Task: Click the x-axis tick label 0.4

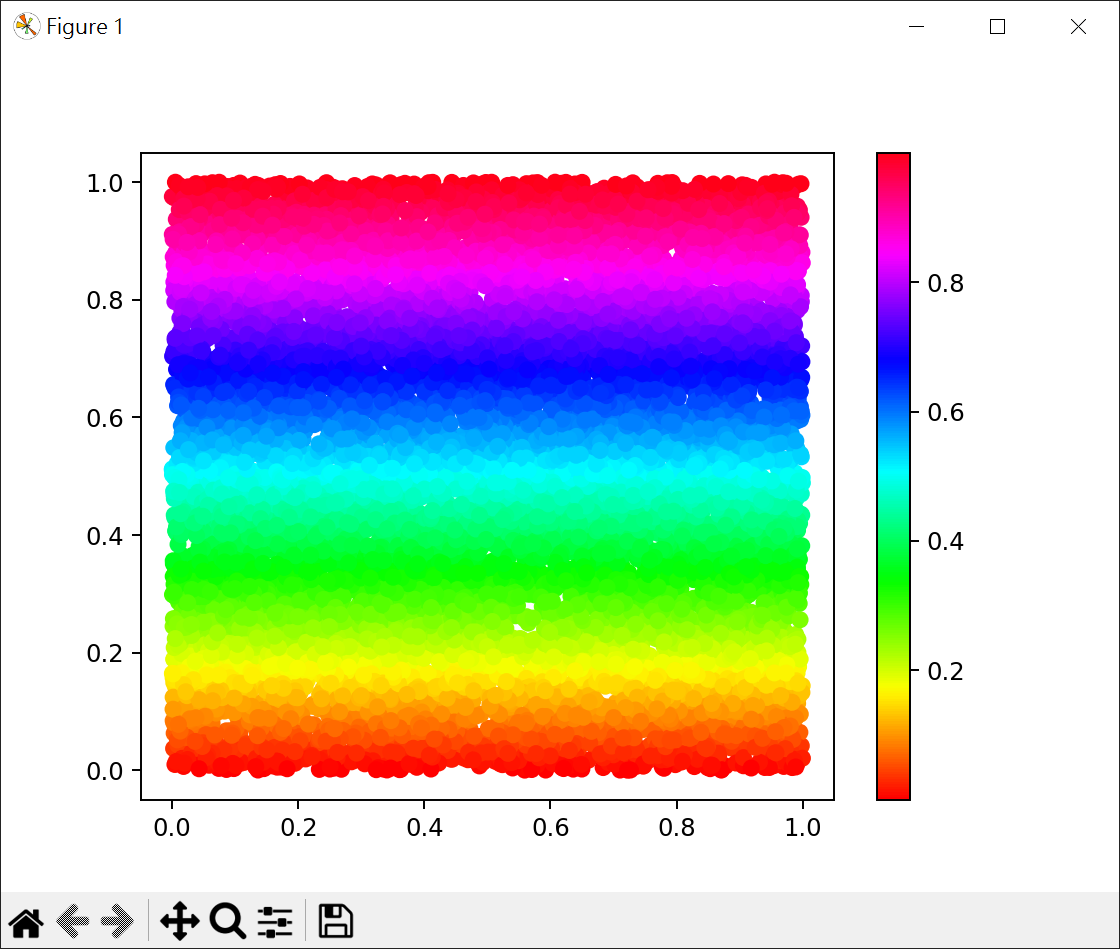Action: click(x=424, y=827)
